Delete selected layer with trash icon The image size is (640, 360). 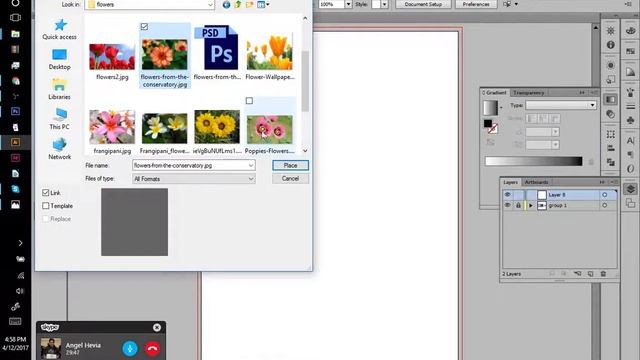(603, 273)
